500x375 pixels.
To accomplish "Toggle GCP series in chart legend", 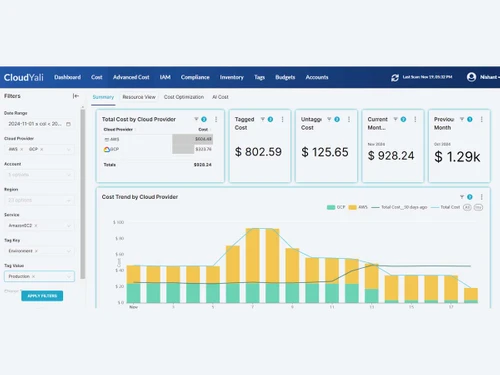I will pos(336,207).
